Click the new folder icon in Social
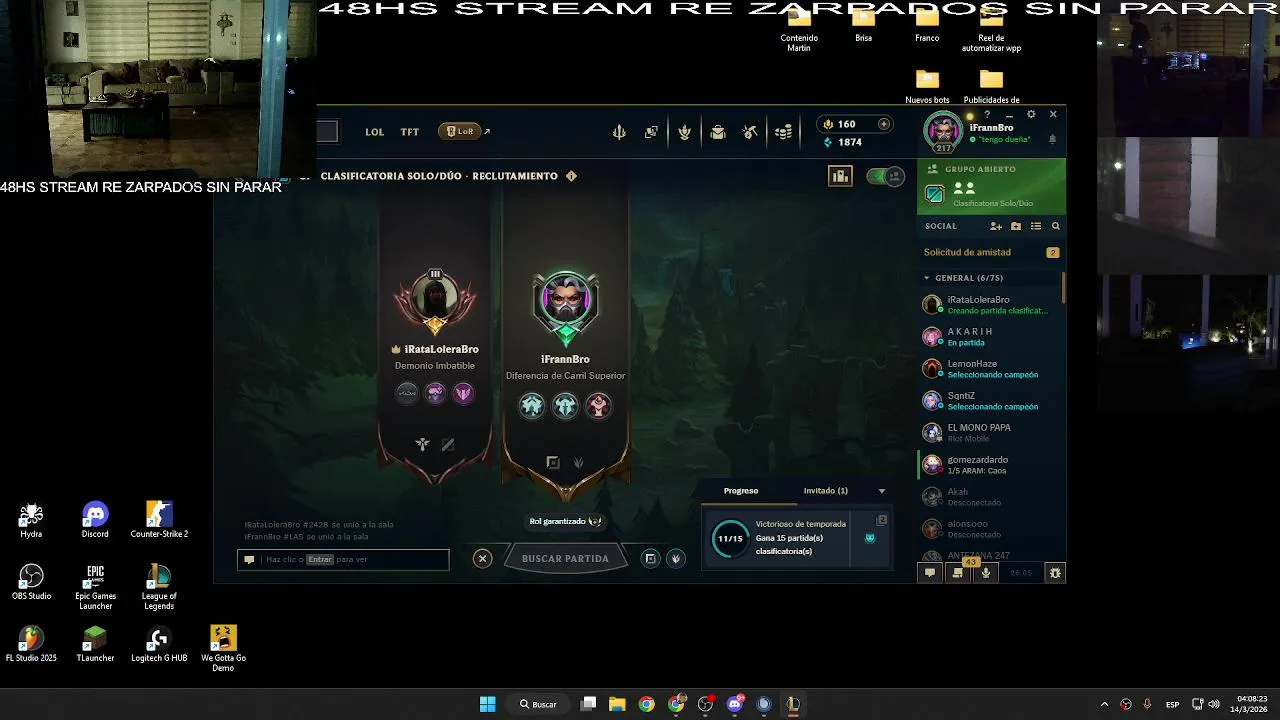The width and height of the screenshot is (1280, 720). pos(1016,226)
